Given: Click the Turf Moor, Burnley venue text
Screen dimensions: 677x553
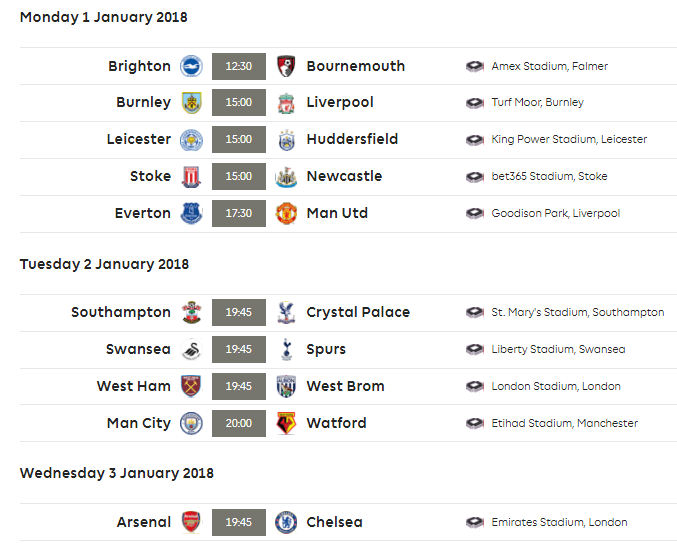Looking at the screenshot, I should [x=537, y=103].
